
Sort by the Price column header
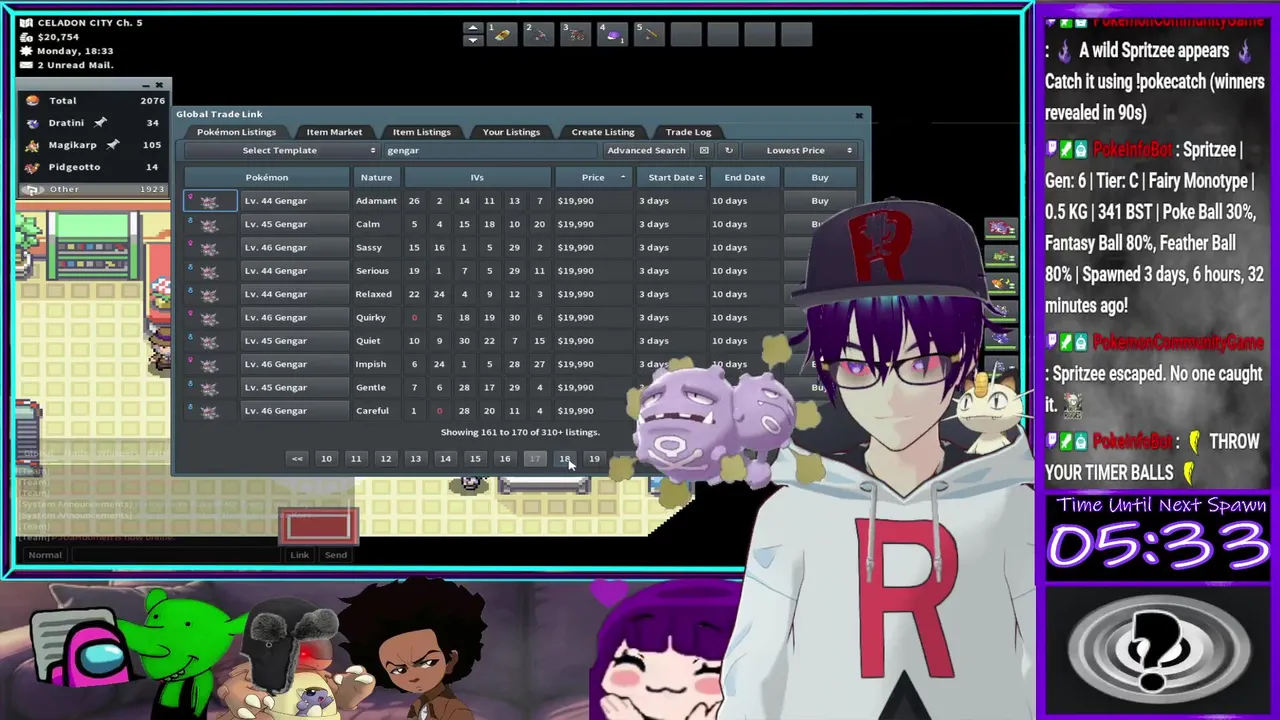[593, 177]
